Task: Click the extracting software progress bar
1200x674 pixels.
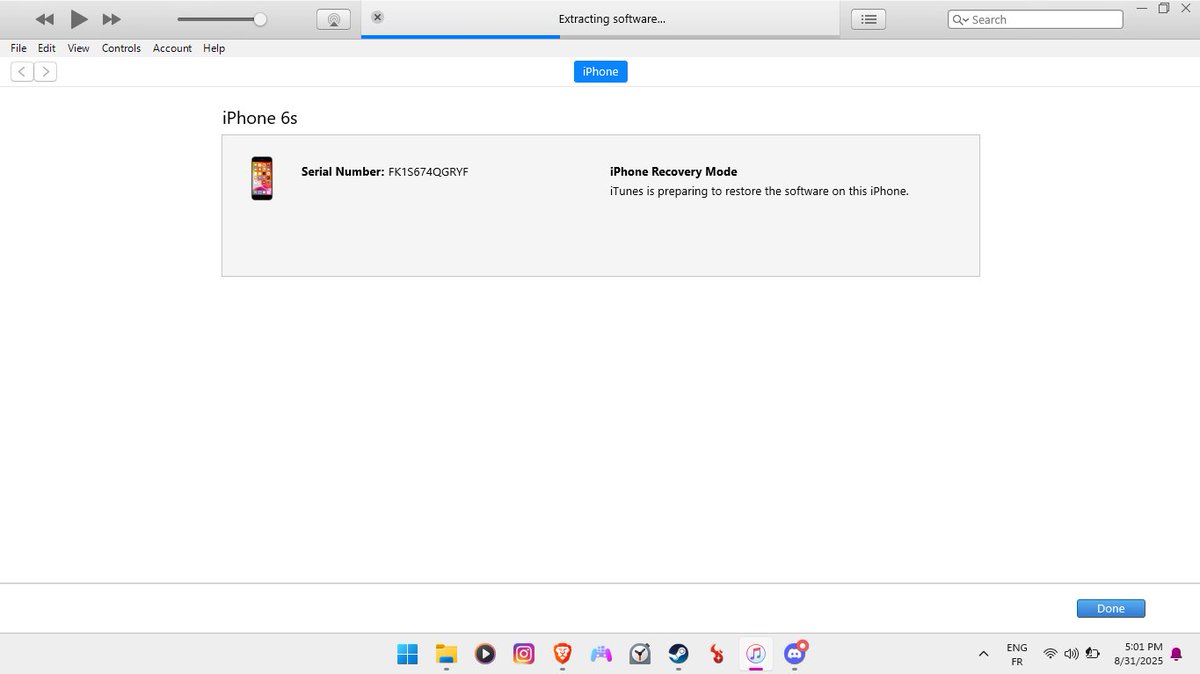Action: pos(600,37)
